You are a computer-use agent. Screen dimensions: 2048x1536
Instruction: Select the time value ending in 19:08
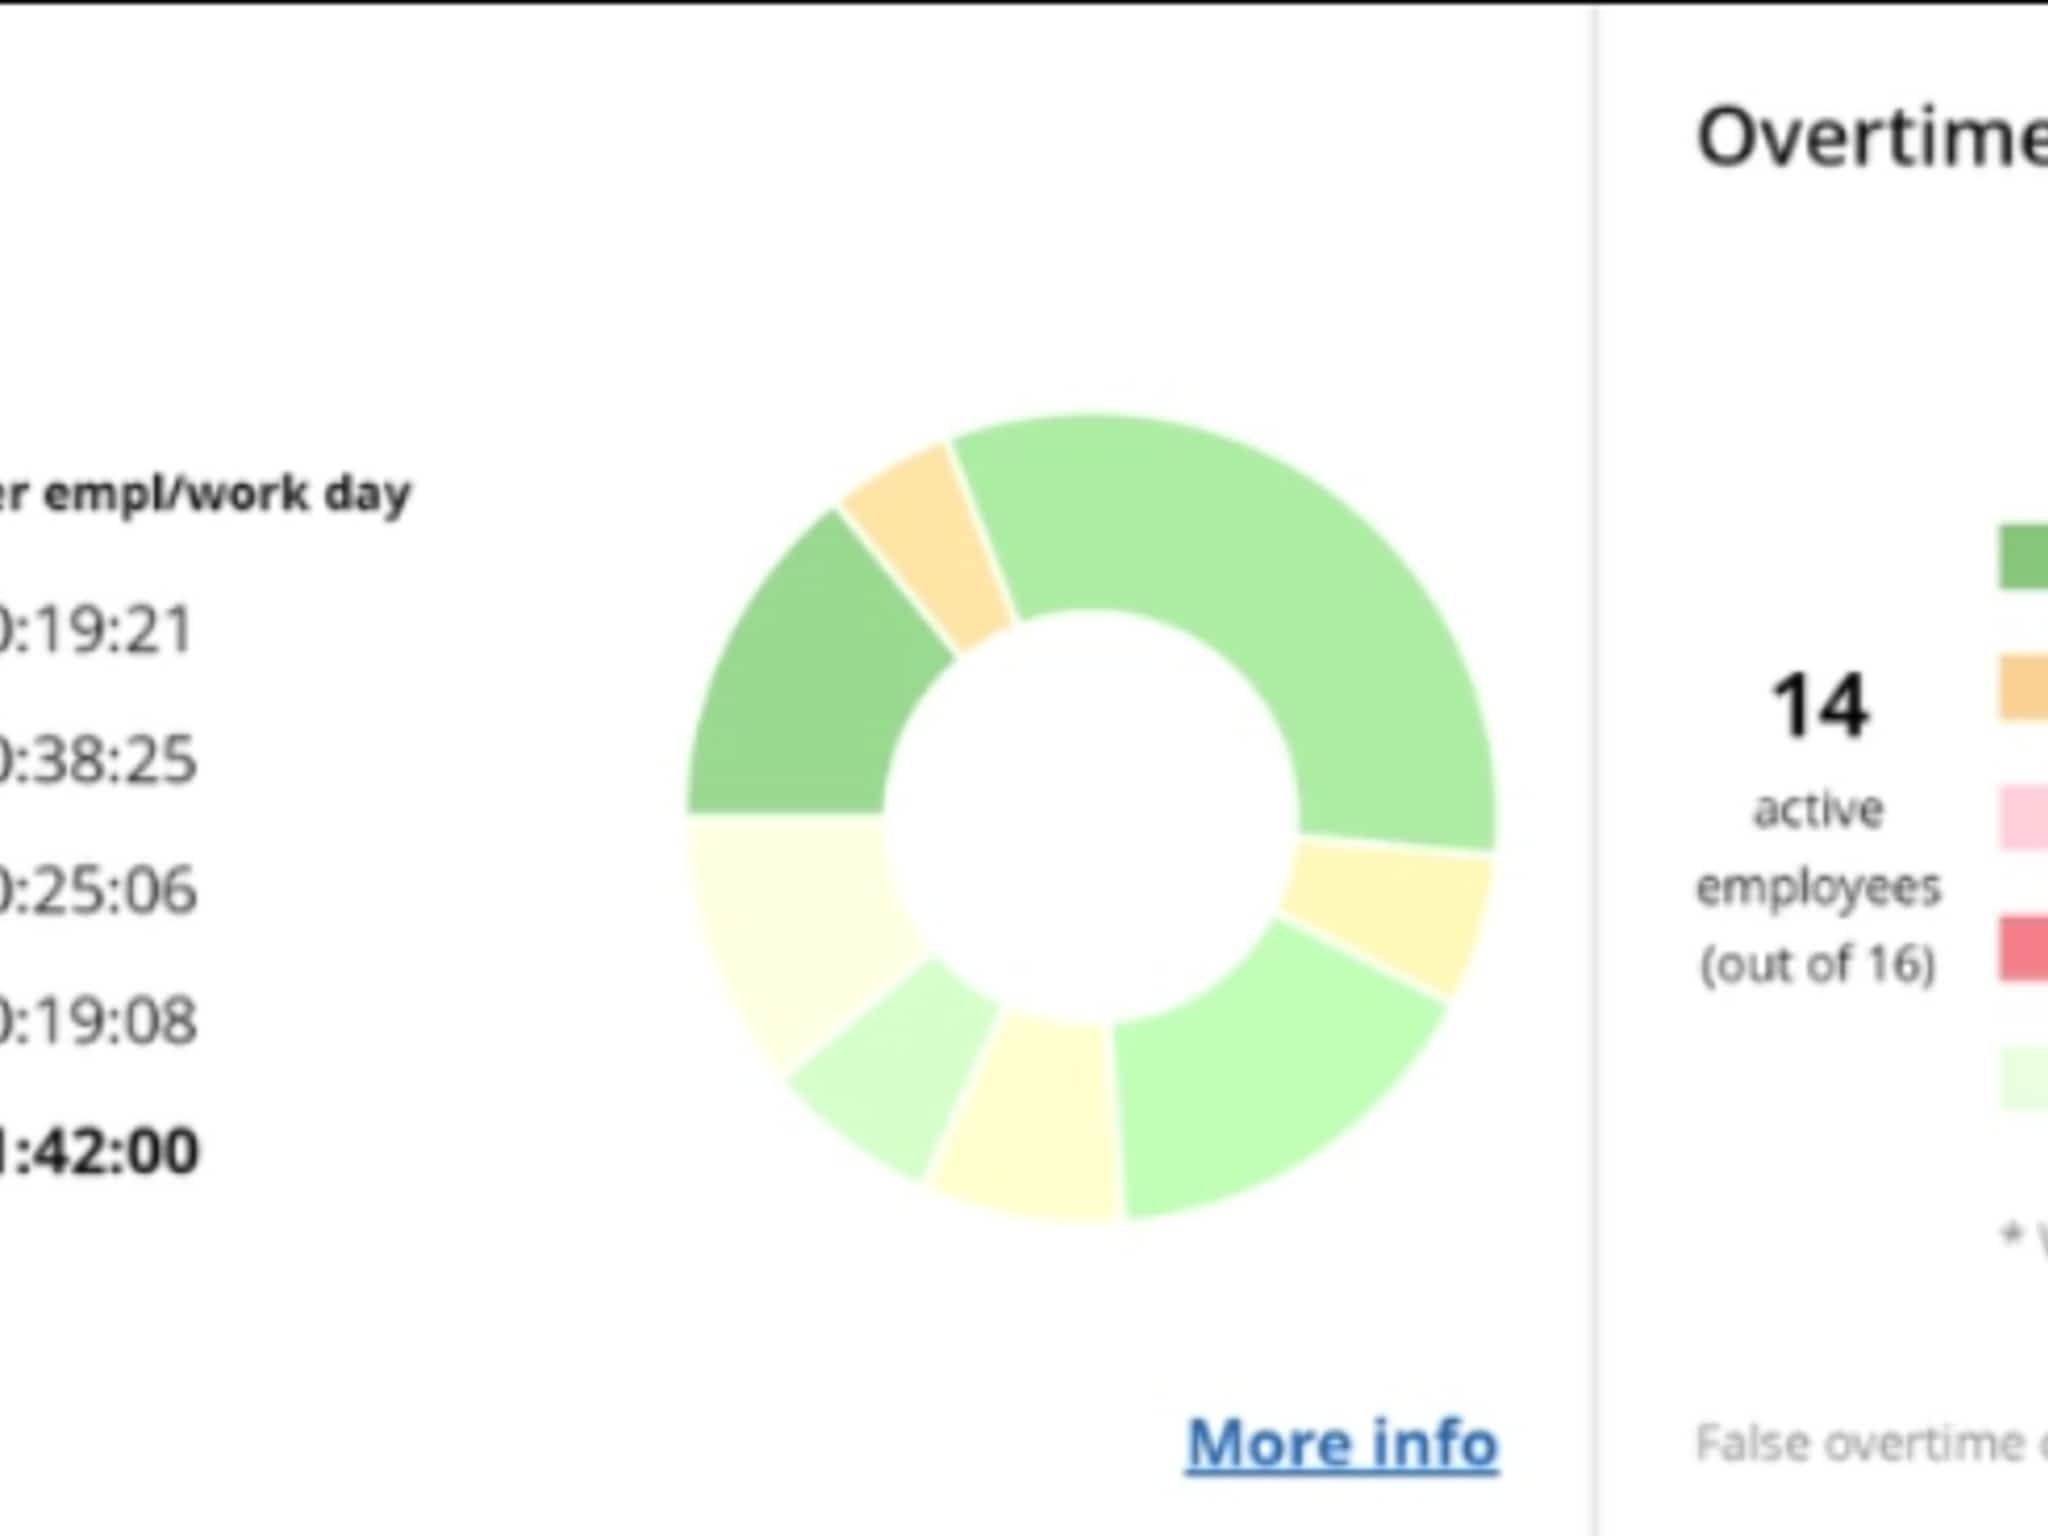click(98, 1021)
